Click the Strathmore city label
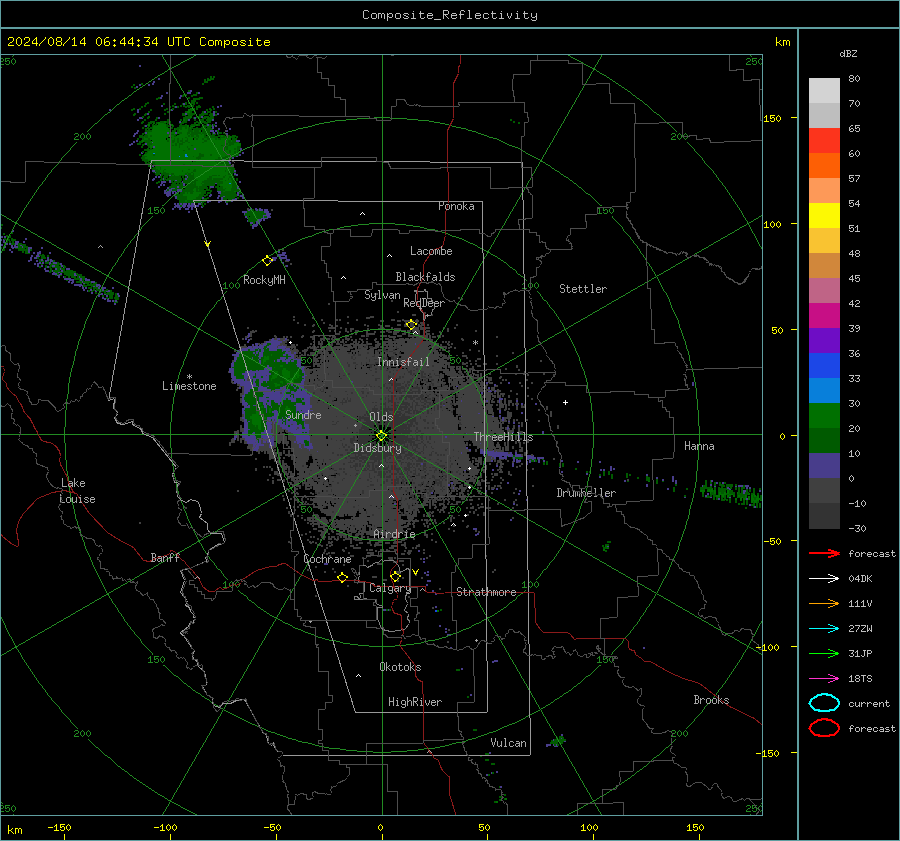This screenshot has width=900, height=841. point(486,592)
